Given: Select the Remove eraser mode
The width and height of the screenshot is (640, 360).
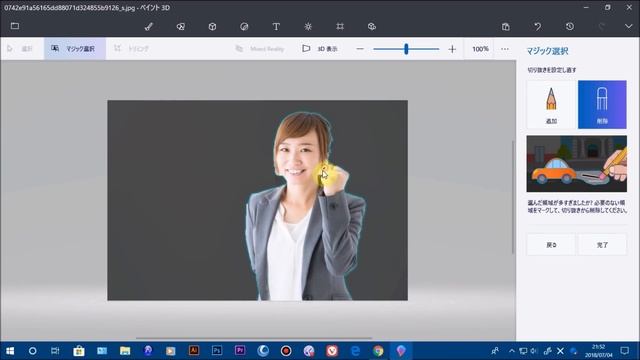Looking at the screenshot, I should [x=602, y=104].
